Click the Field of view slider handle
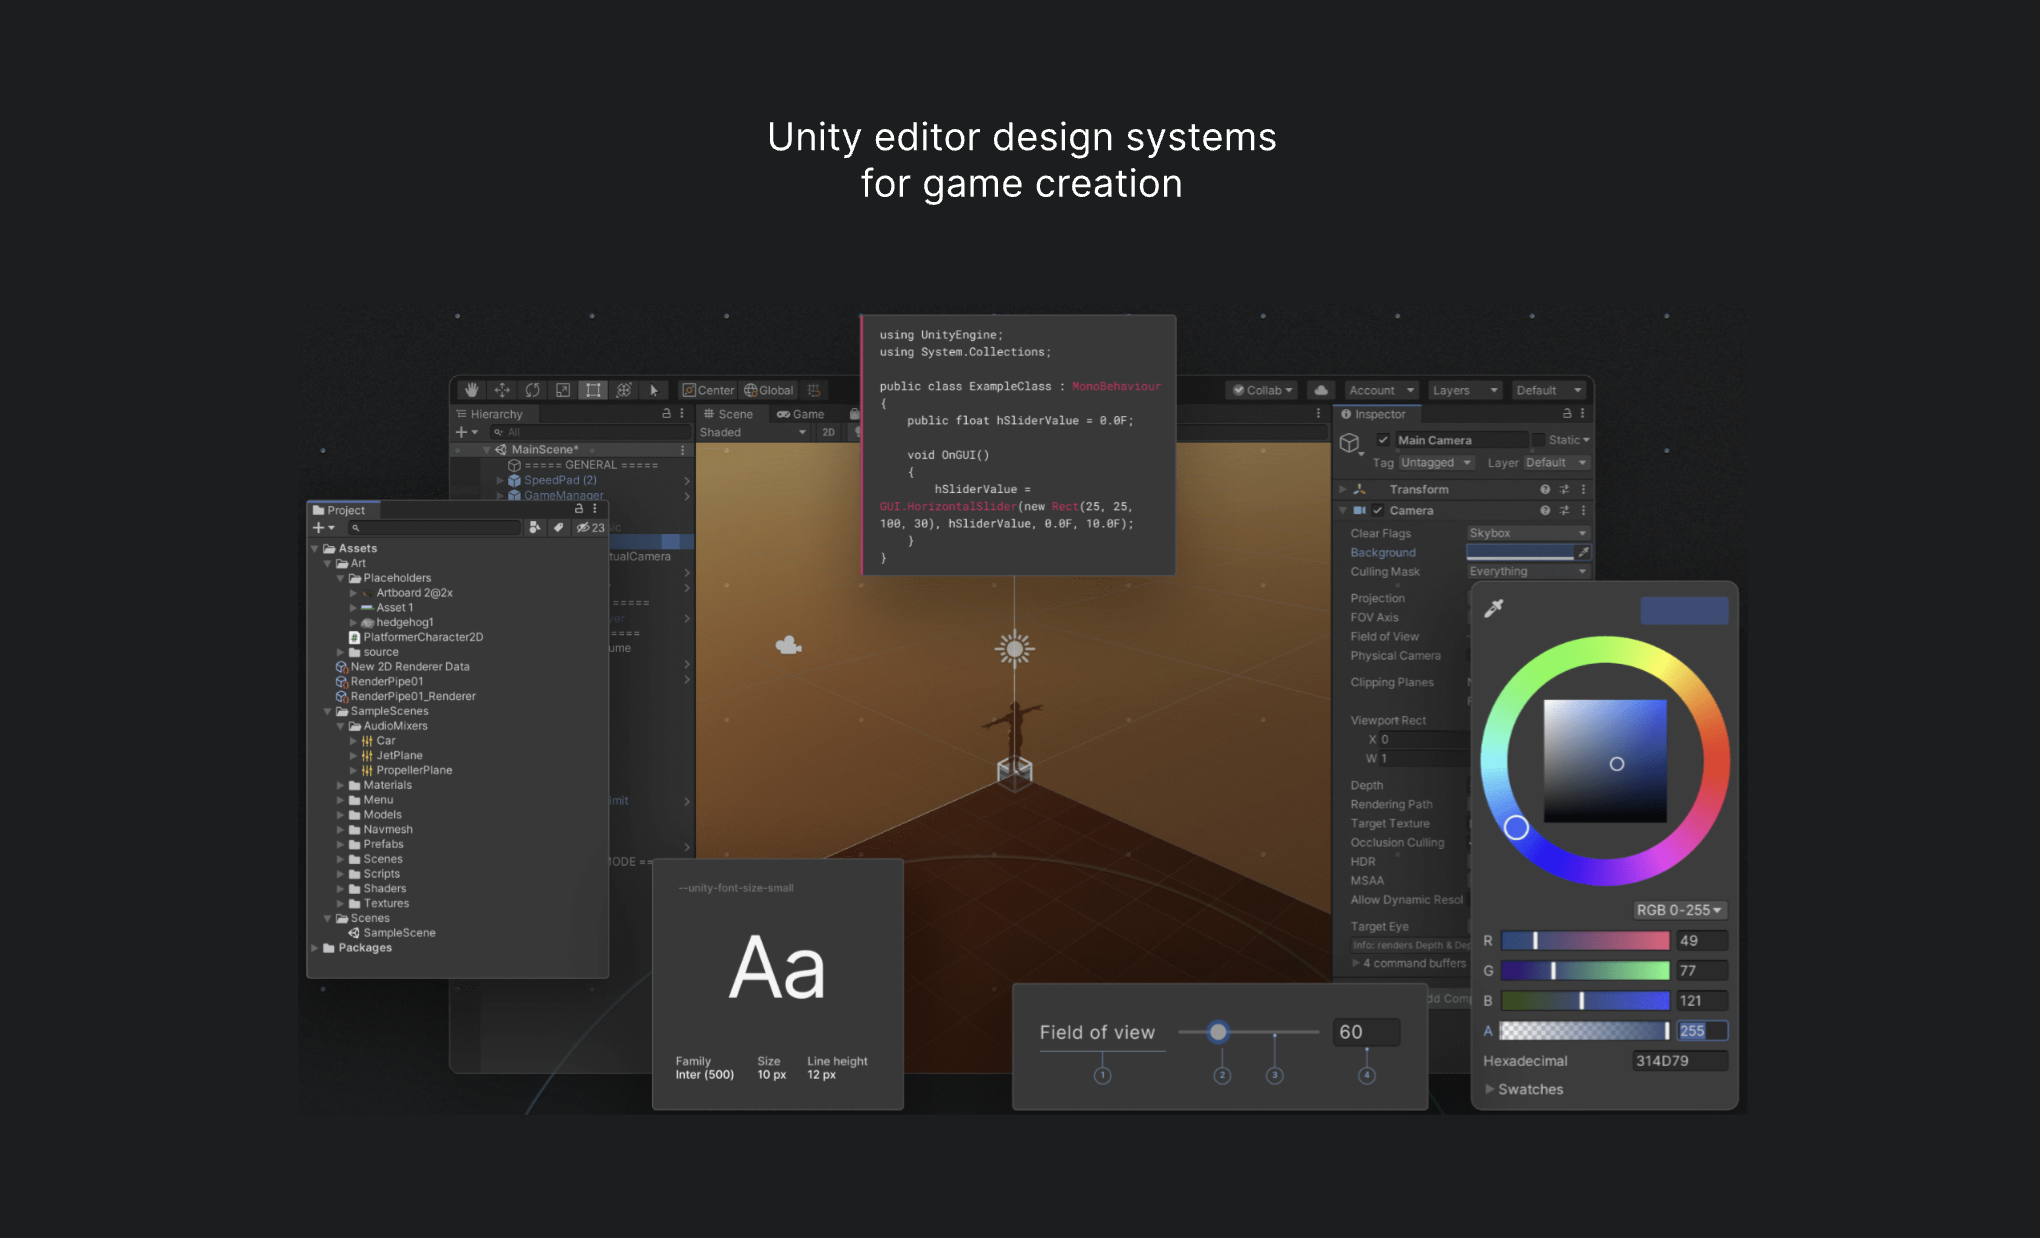The width and height of the screenshot is (2040, 1238). pos(1218,1032)
